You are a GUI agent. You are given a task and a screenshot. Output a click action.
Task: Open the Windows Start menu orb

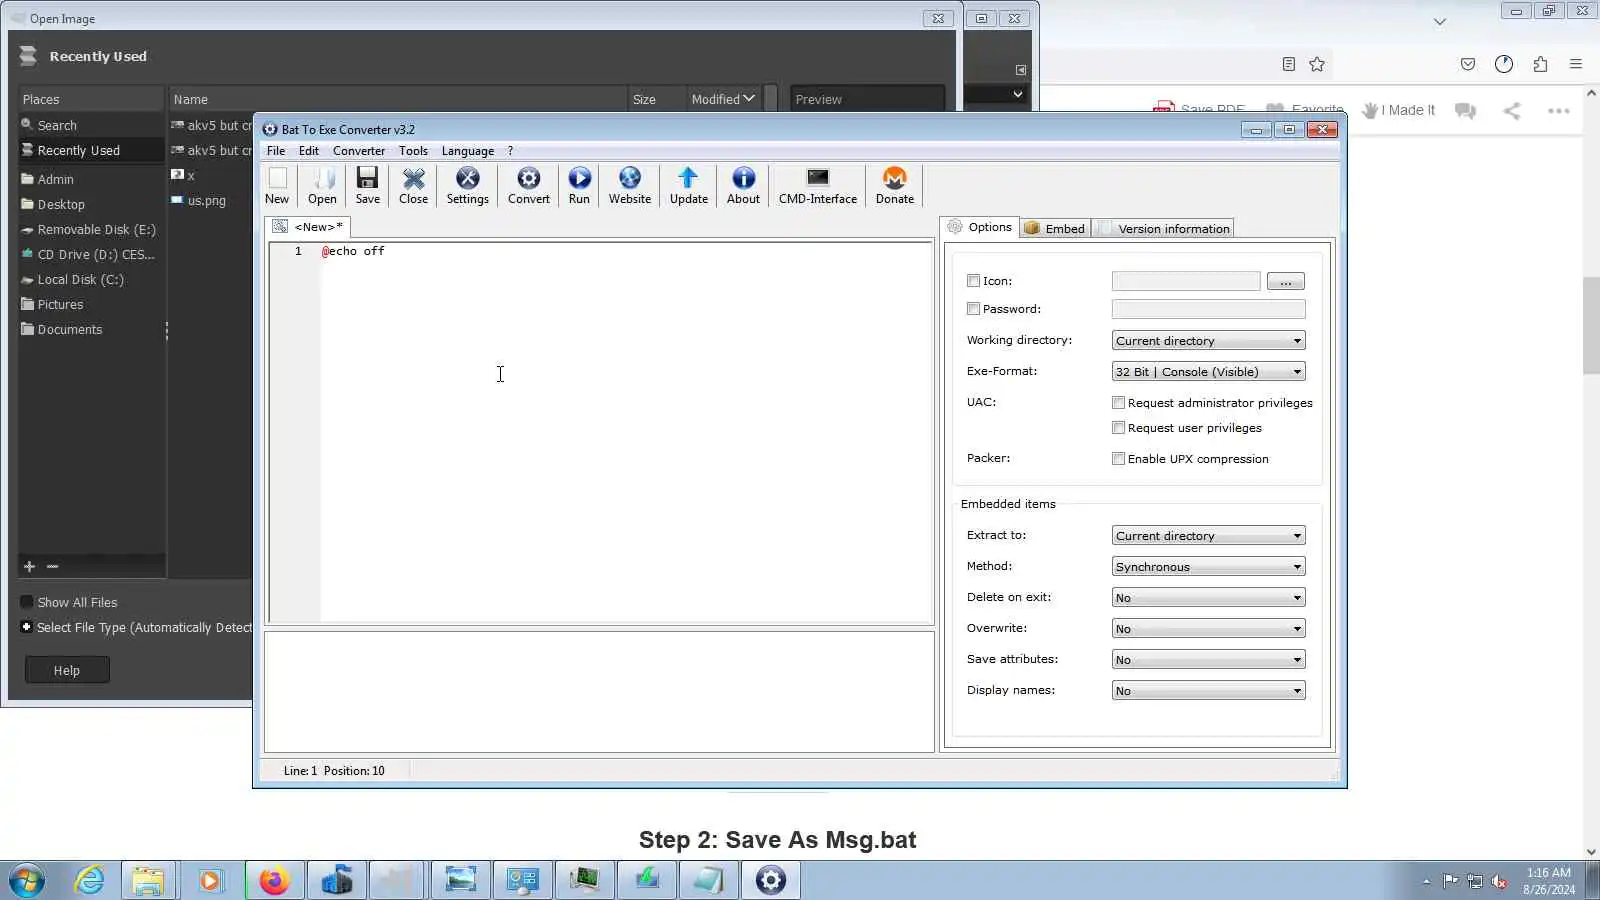tap(27, 881)
